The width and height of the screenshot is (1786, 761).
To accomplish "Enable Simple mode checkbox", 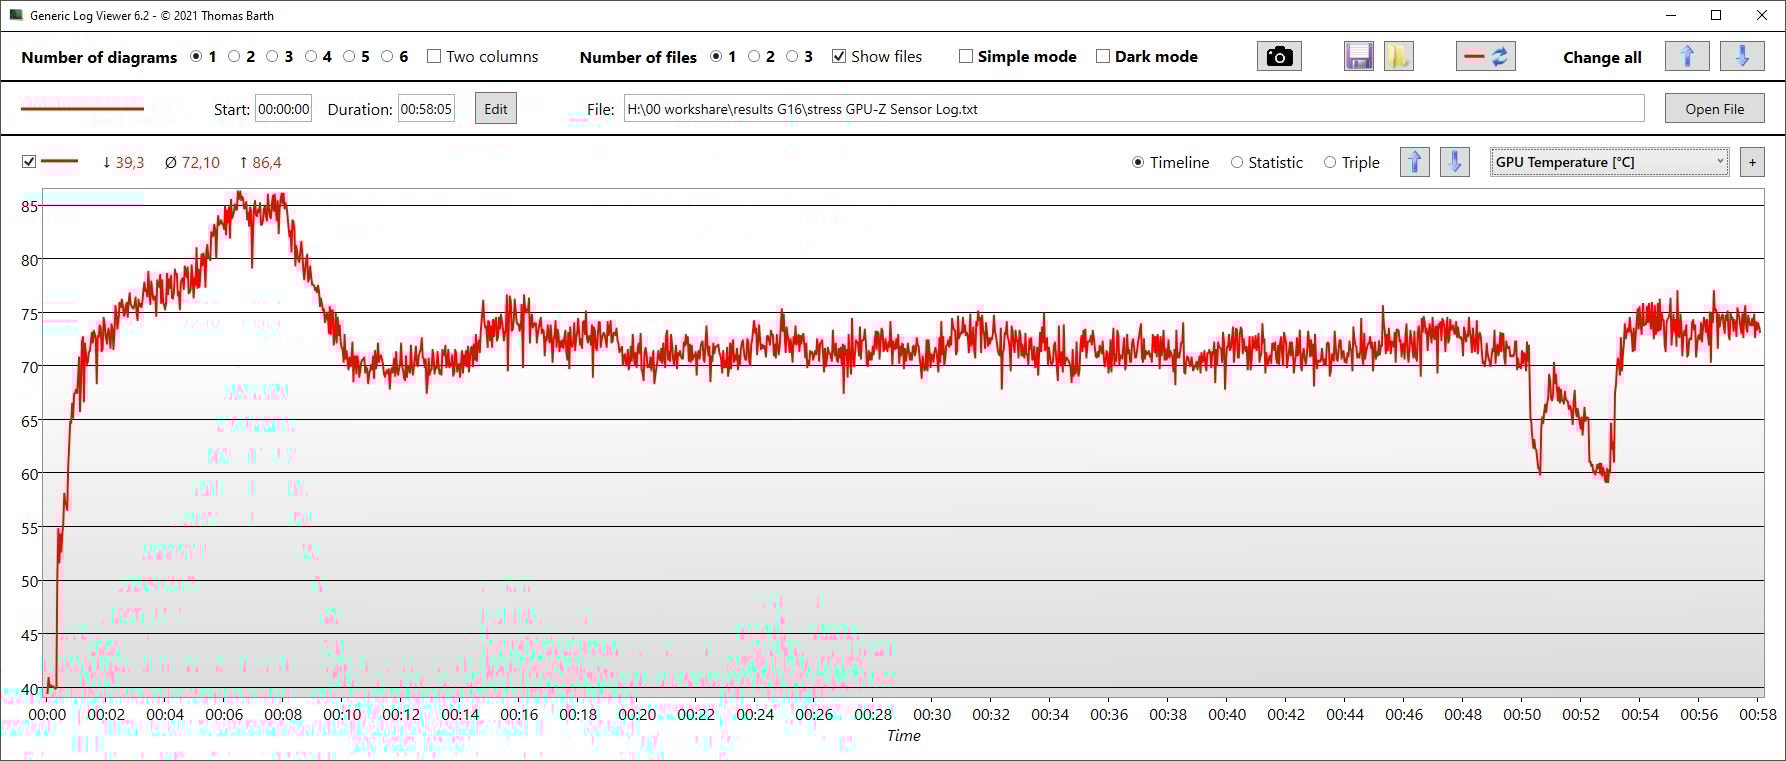I will [x=966, y=57].
